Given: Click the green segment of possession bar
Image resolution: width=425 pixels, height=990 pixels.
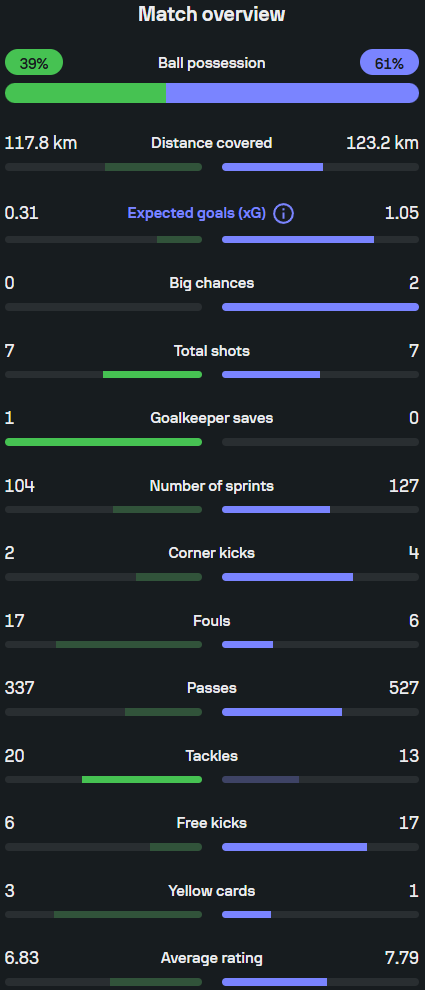Looking at the screenshot, I should 86,93.
